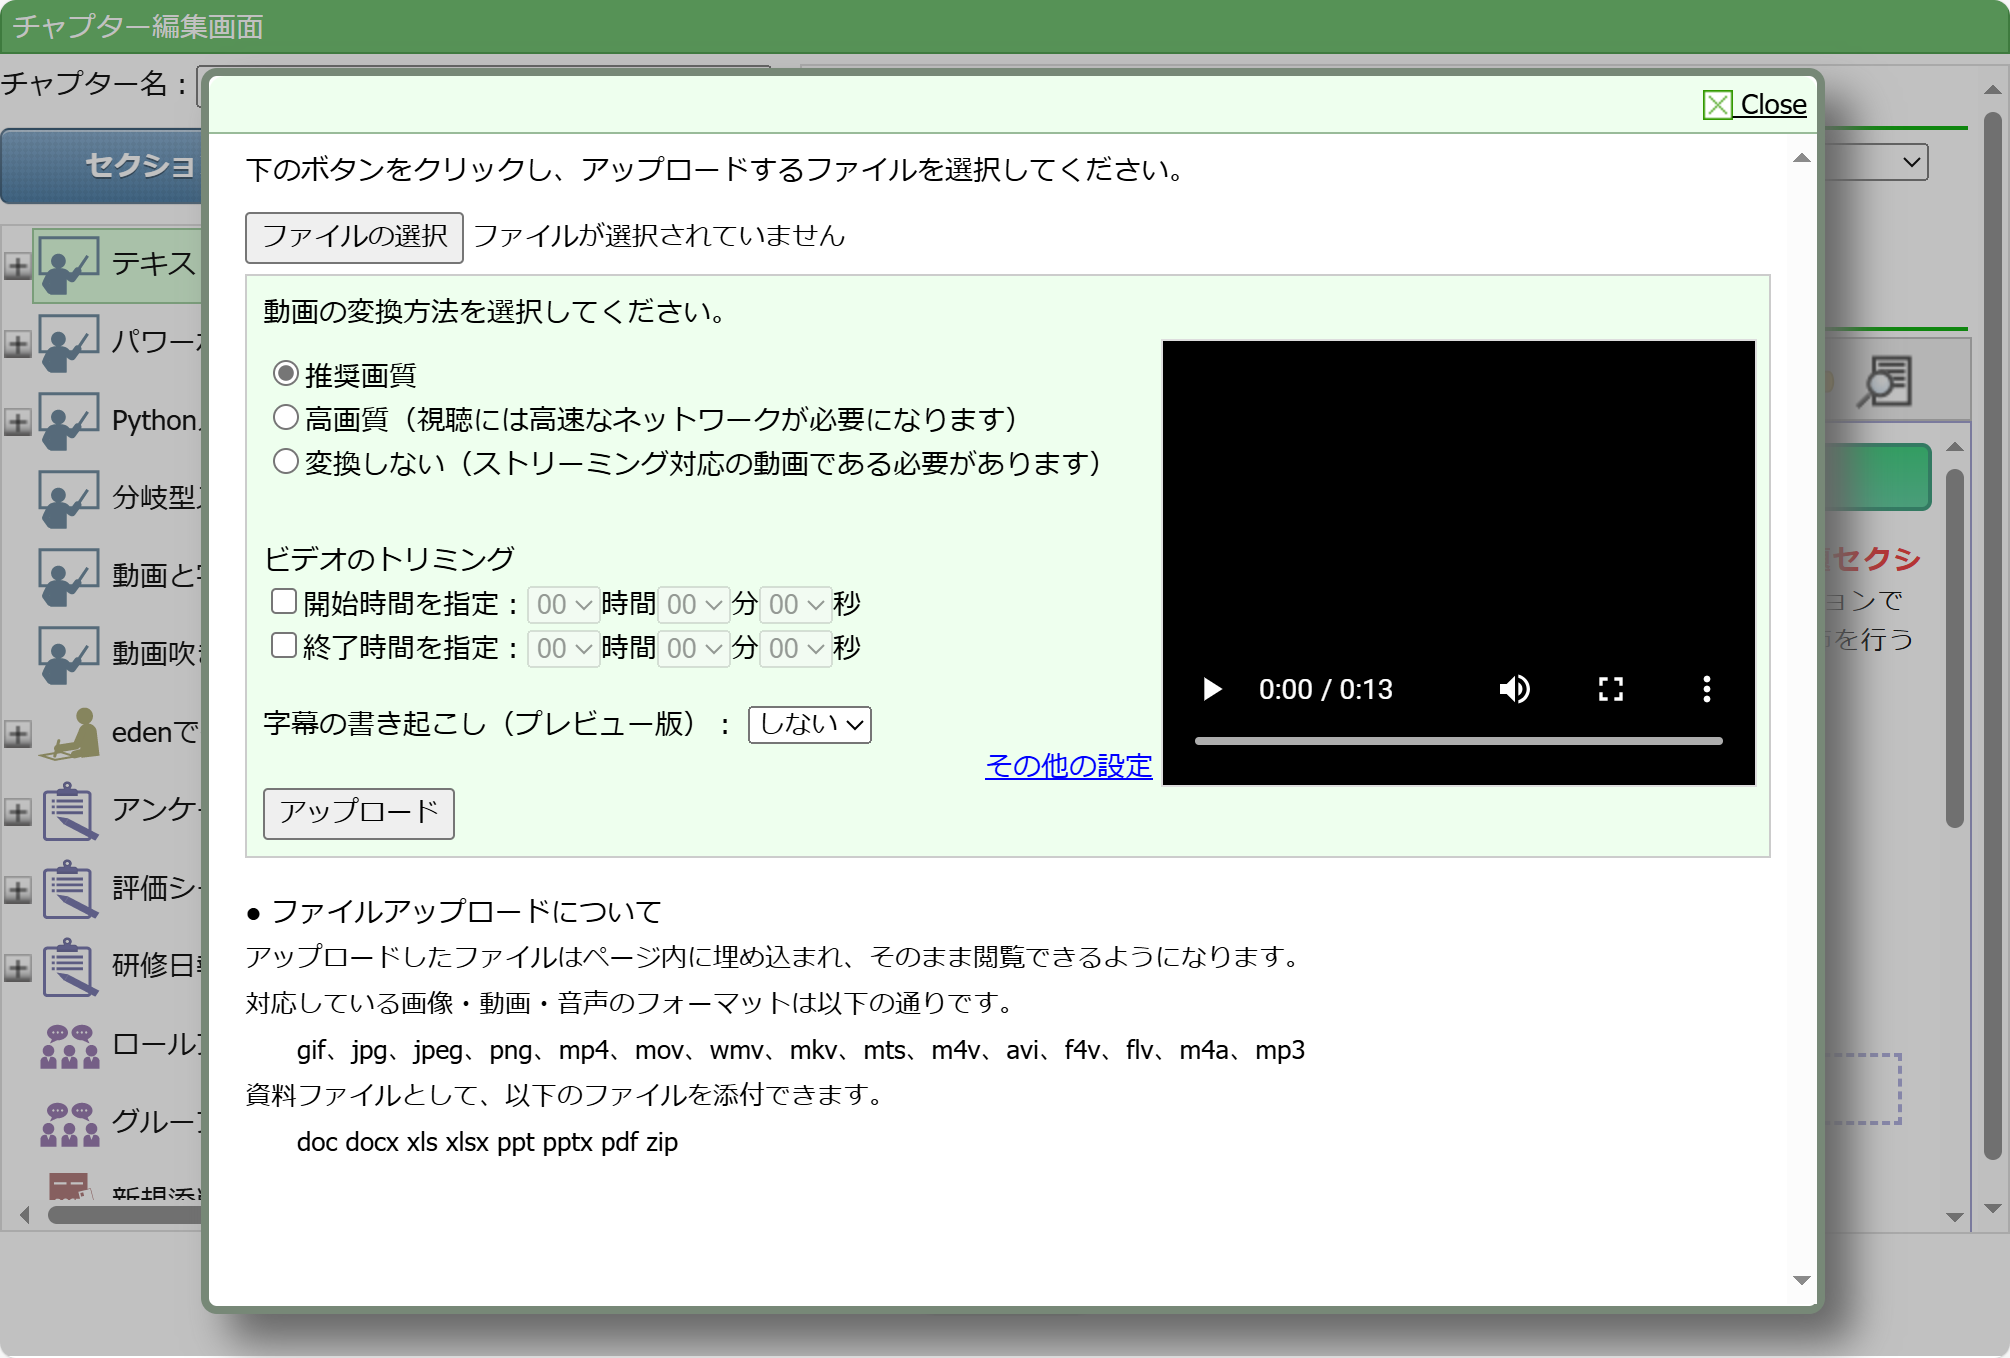The height and width of the screenshot is (1358, 2010).
Task: Select the テキス presentation icon
Action: (x=68, y=265)
